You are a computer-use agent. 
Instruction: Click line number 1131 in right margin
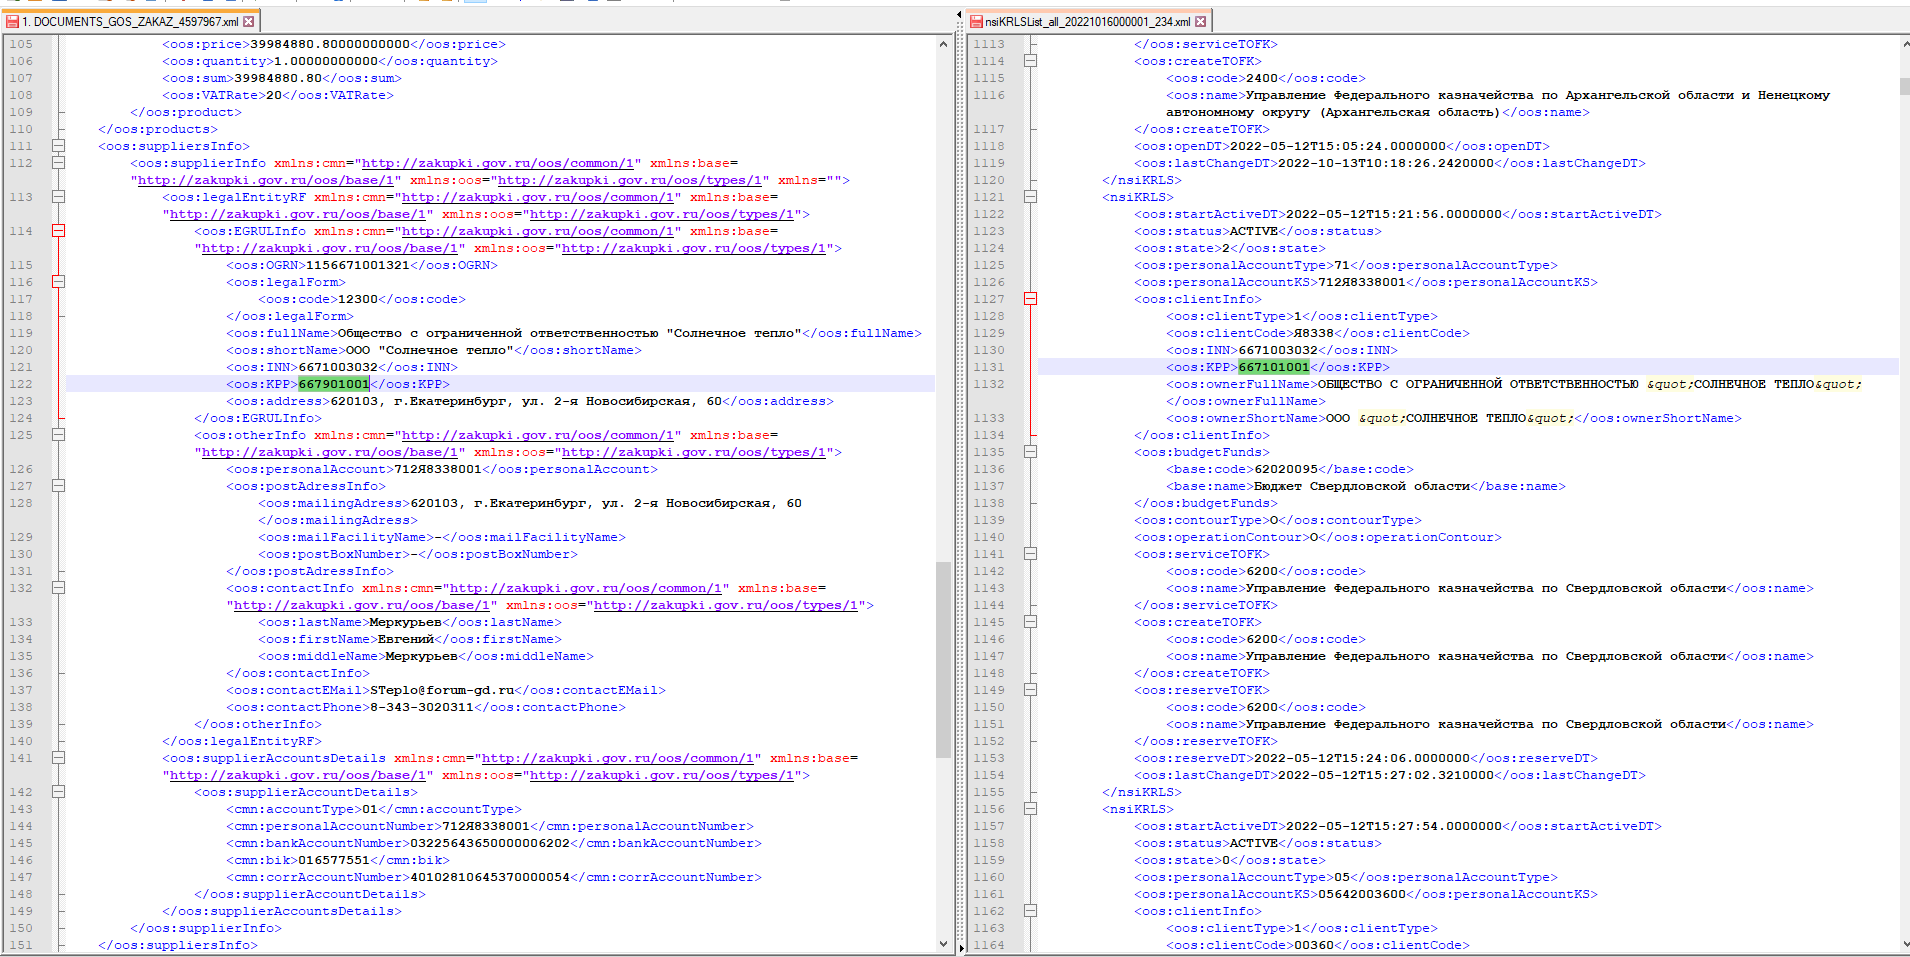pos(989,367)
